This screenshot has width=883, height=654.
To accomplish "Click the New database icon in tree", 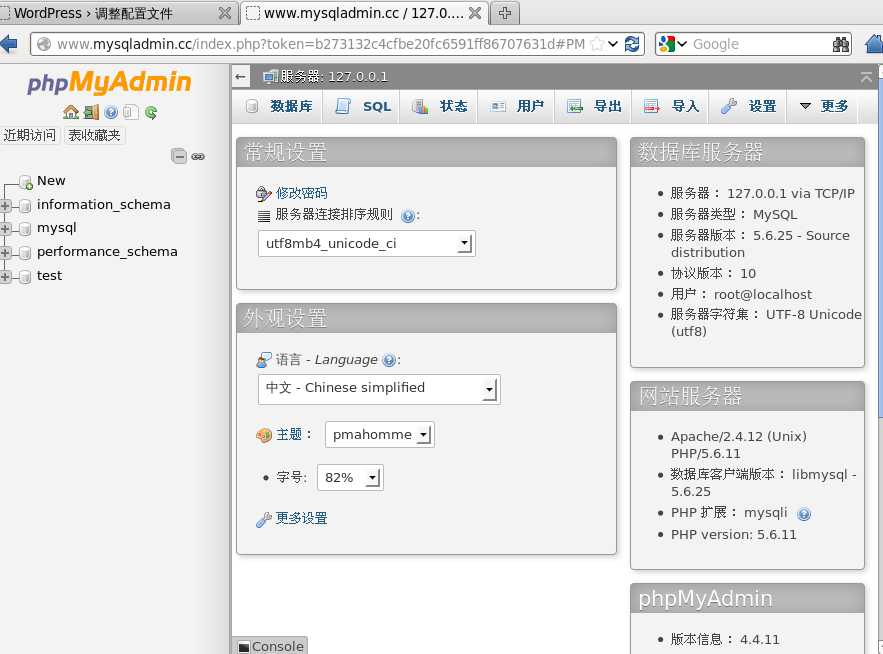I will pyautogui.click(x=25, y=182).
